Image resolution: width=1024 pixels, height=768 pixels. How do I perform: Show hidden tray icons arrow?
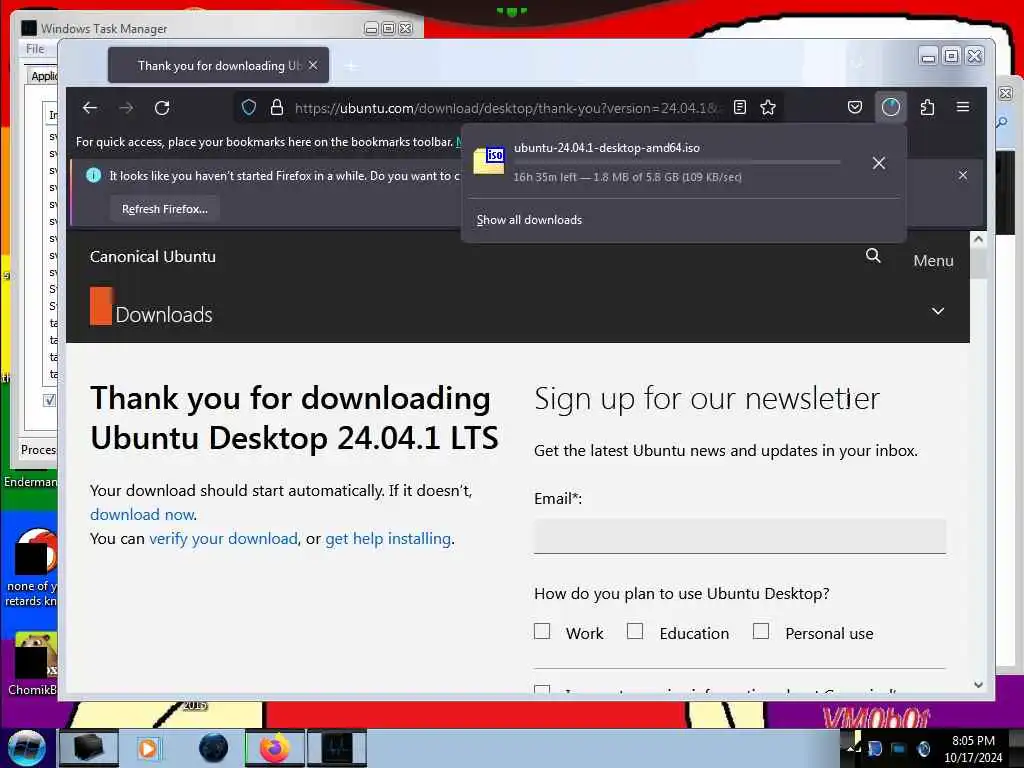(852, 747)
